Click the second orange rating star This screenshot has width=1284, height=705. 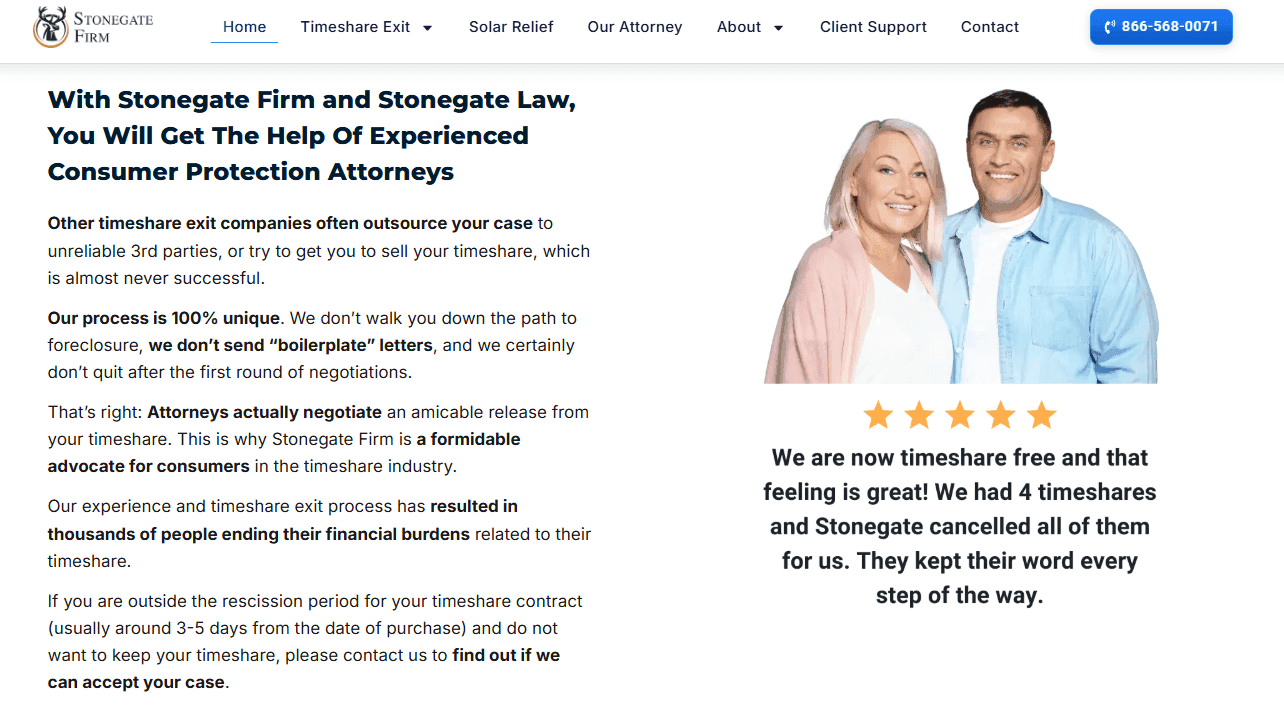point(919,414)
